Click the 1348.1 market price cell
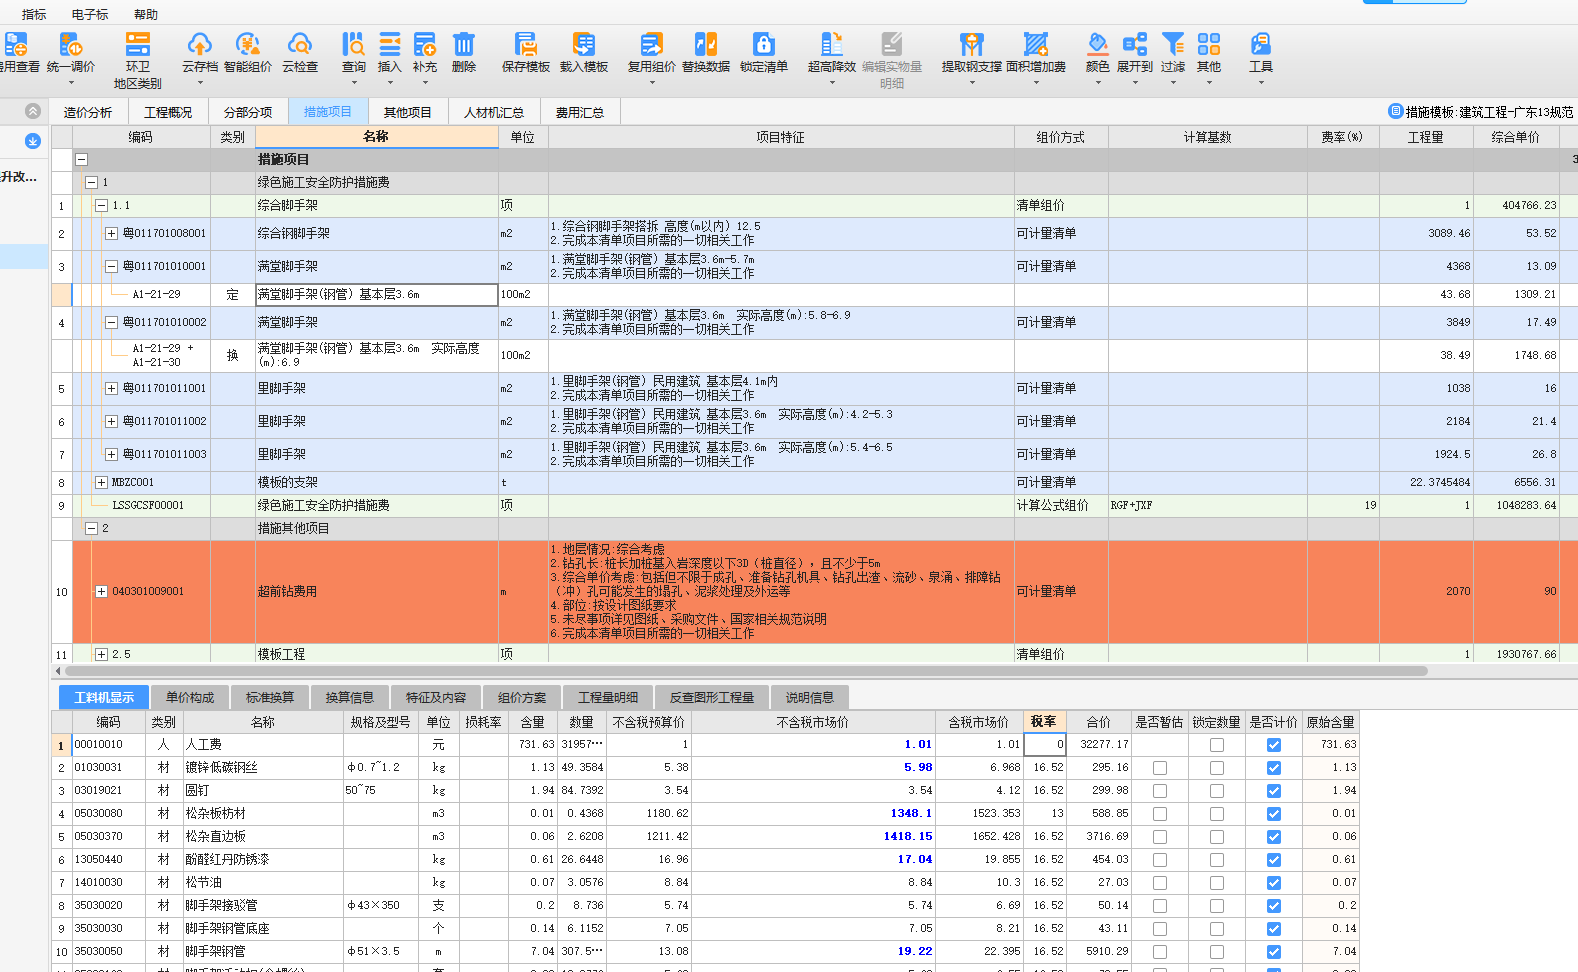Viewport: 1578px width, 972px height. [812, 814]
